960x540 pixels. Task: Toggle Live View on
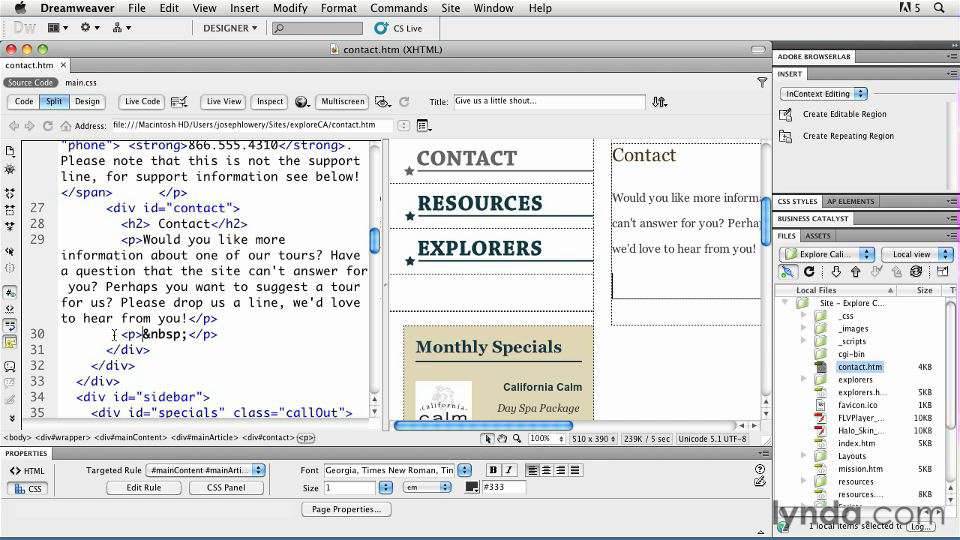(223, 102)
